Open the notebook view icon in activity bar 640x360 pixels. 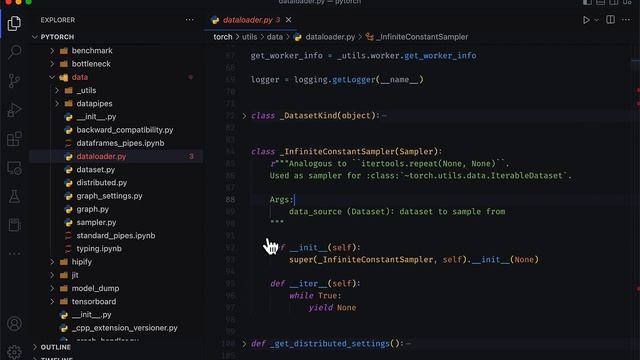click(14, 225)
